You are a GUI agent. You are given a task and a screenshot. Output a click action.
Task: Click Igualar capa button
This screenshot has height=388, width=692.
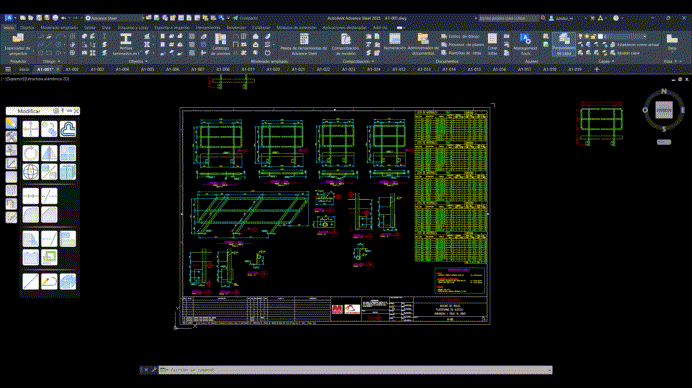[x=624, y=53]
